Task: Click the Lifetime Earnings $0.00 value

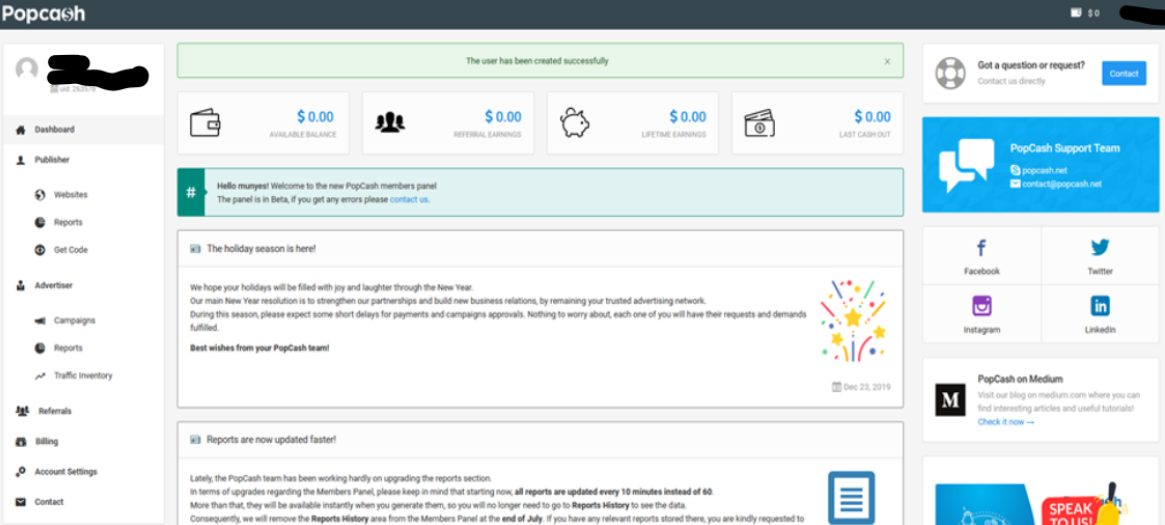Action: [688, 117]
